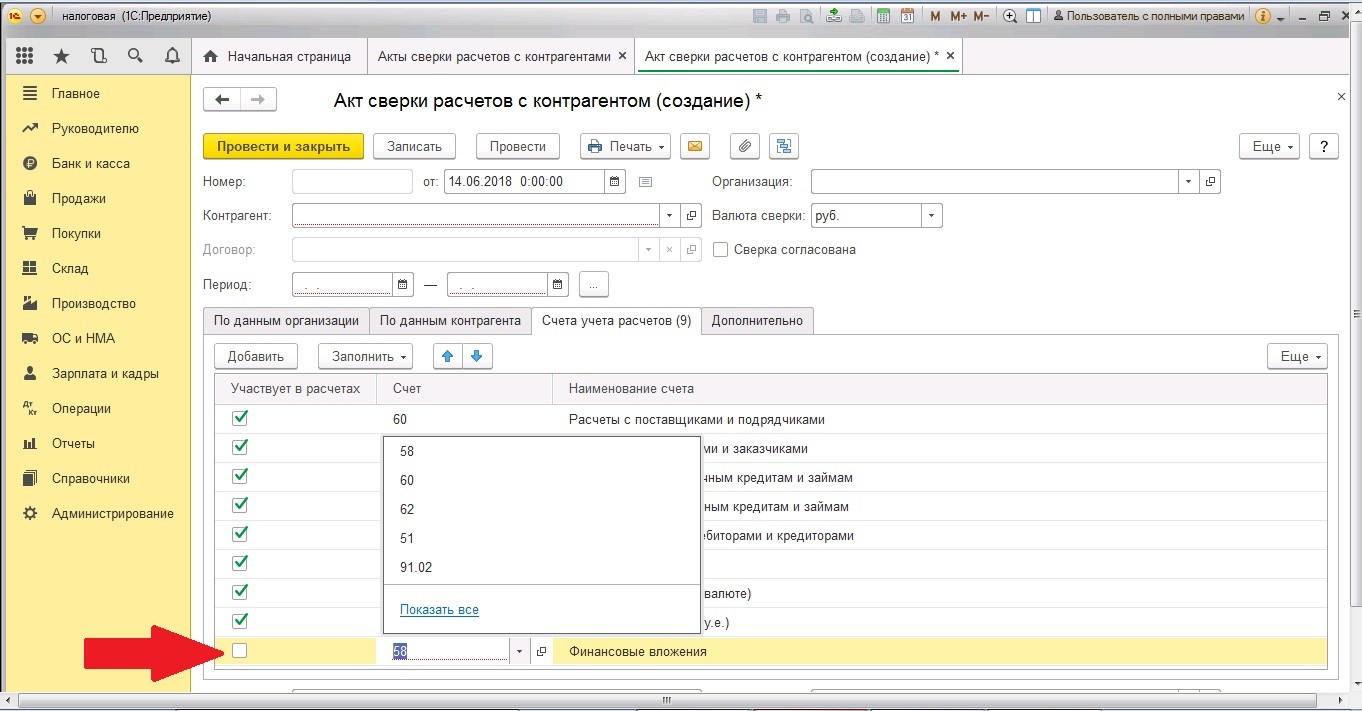Open calendar picker next to document date

pos(616,182)
